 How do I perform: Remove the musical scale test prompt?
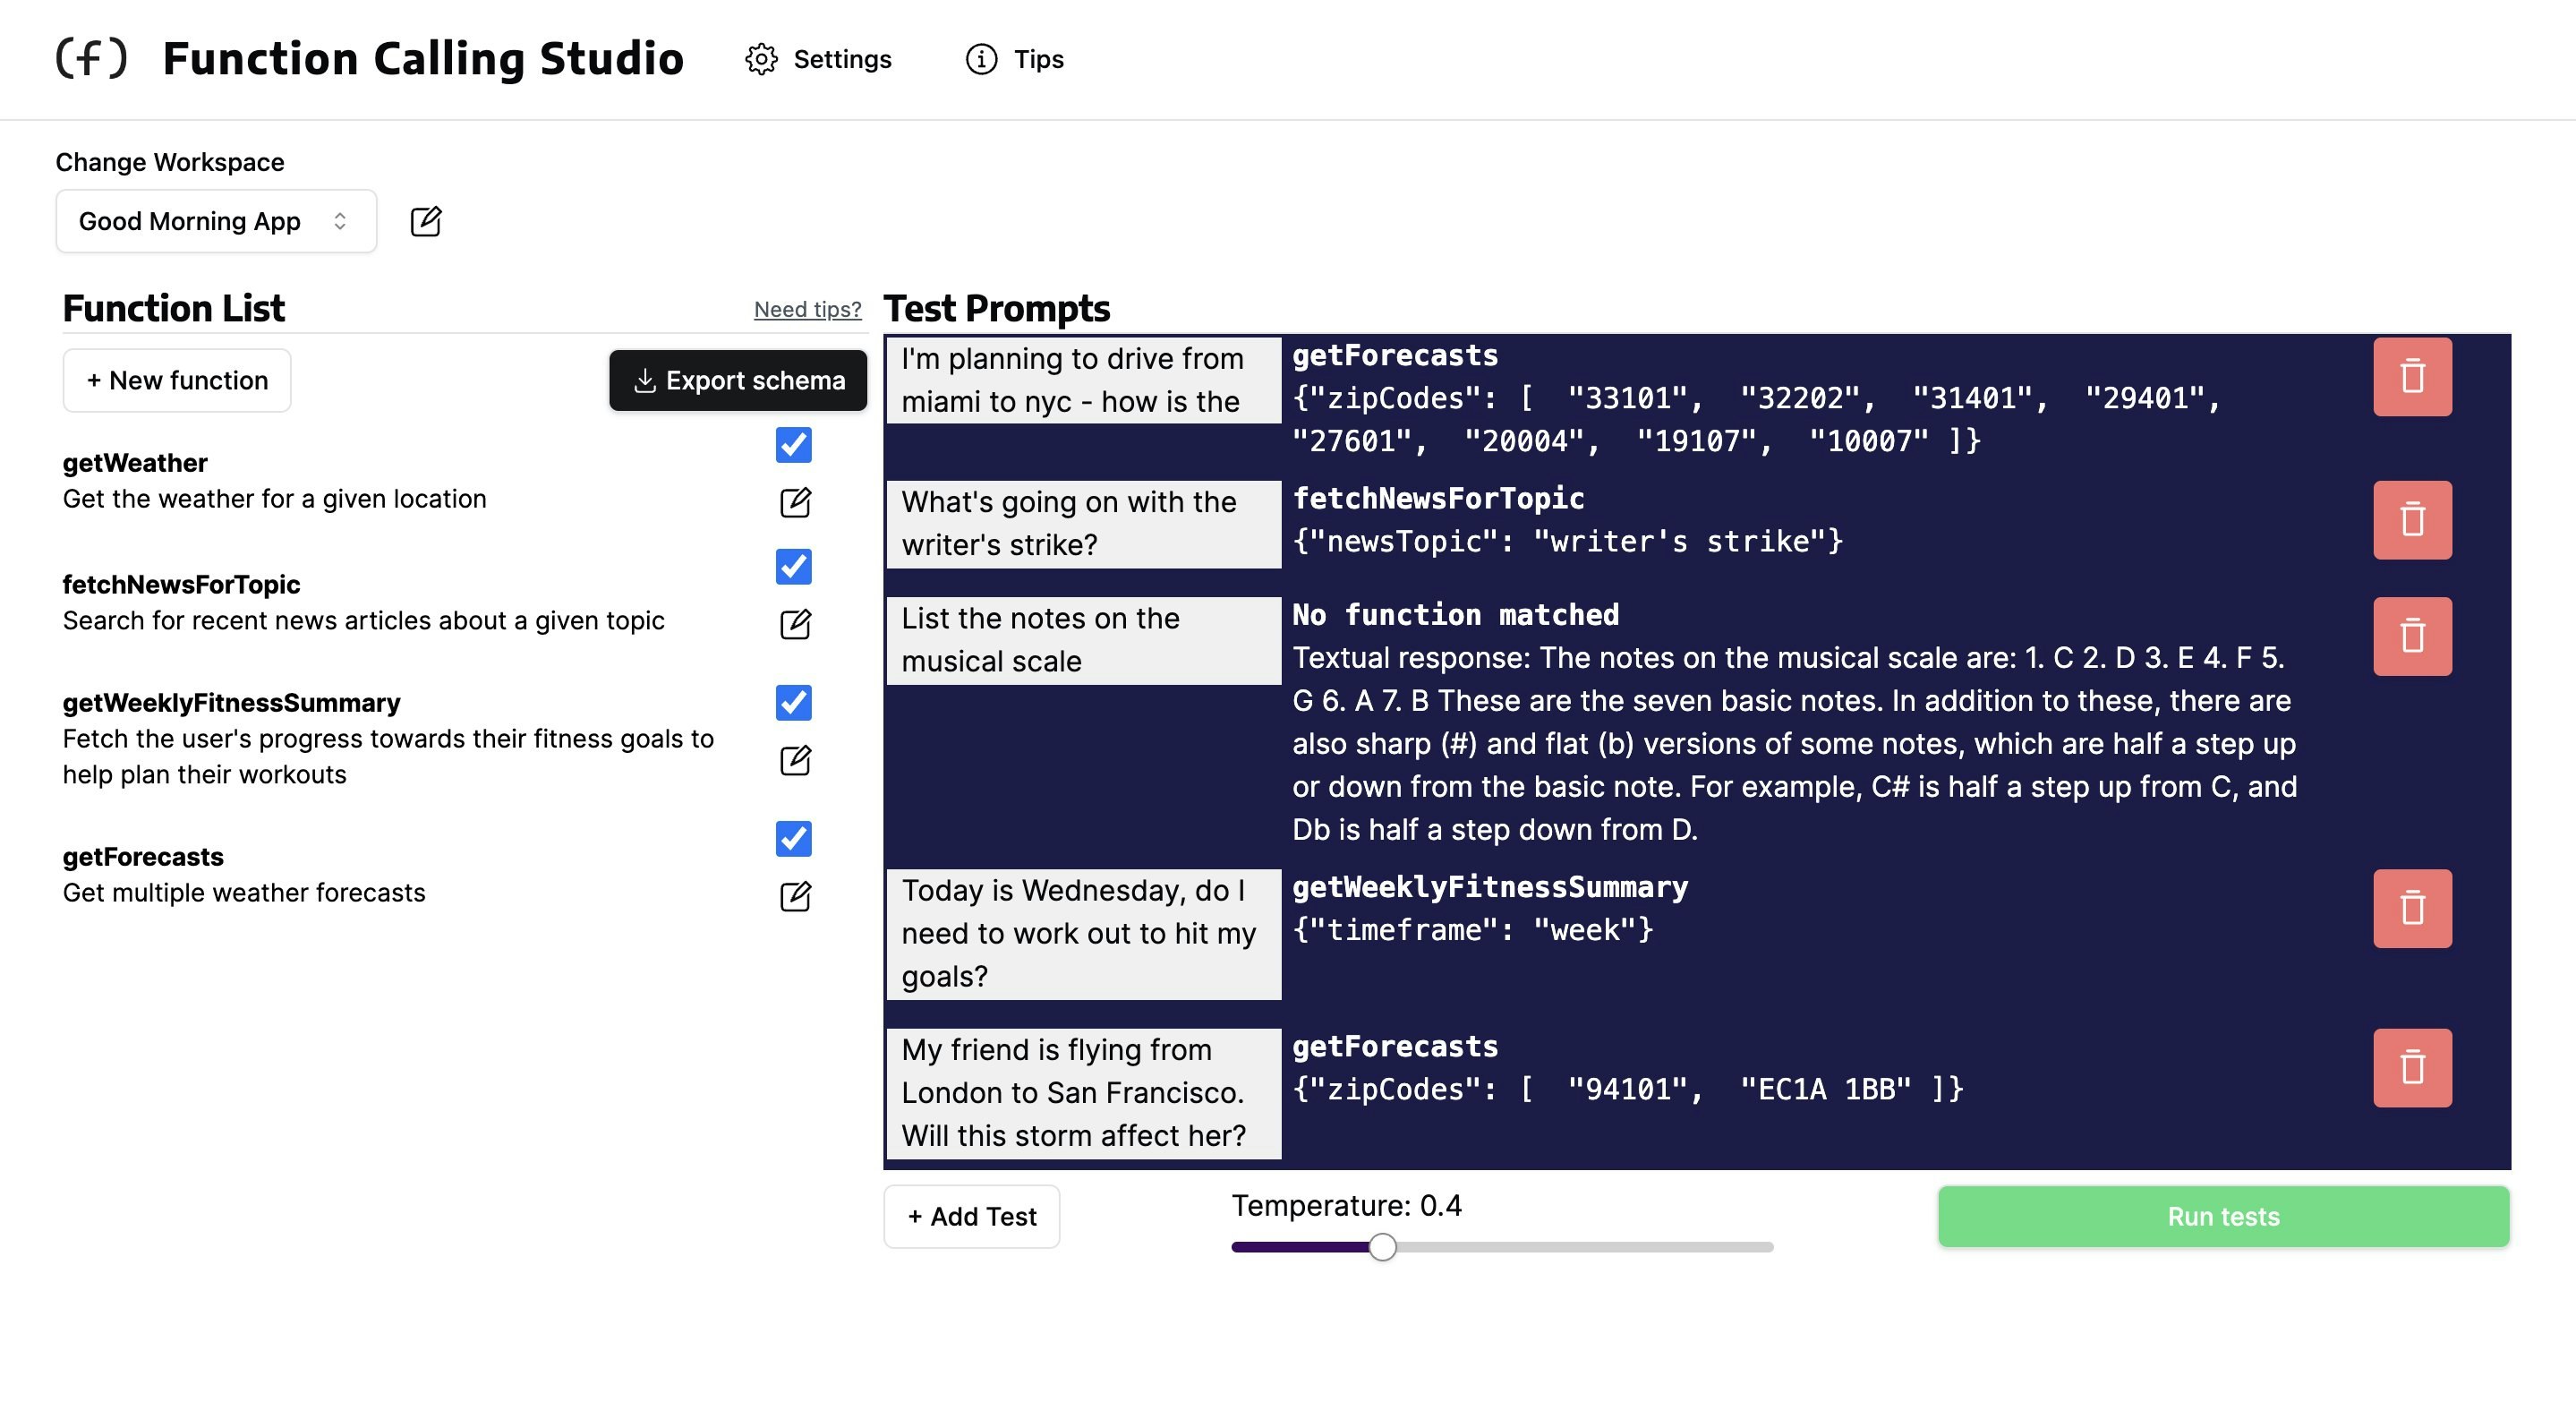(2411, 636)
